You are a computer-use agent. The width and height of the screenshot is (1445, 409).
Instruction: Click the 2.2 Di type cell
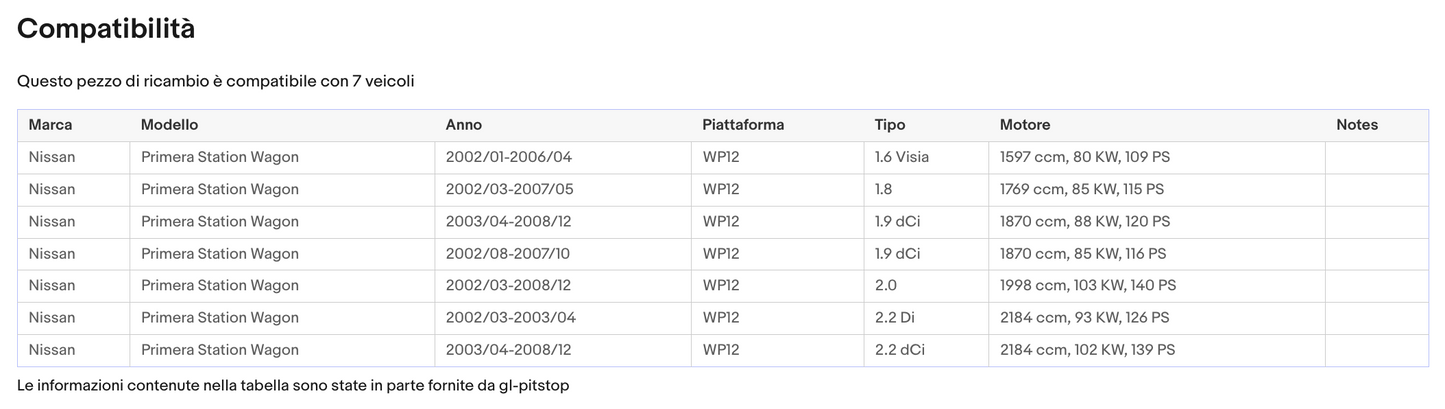(x=894, y=317)
